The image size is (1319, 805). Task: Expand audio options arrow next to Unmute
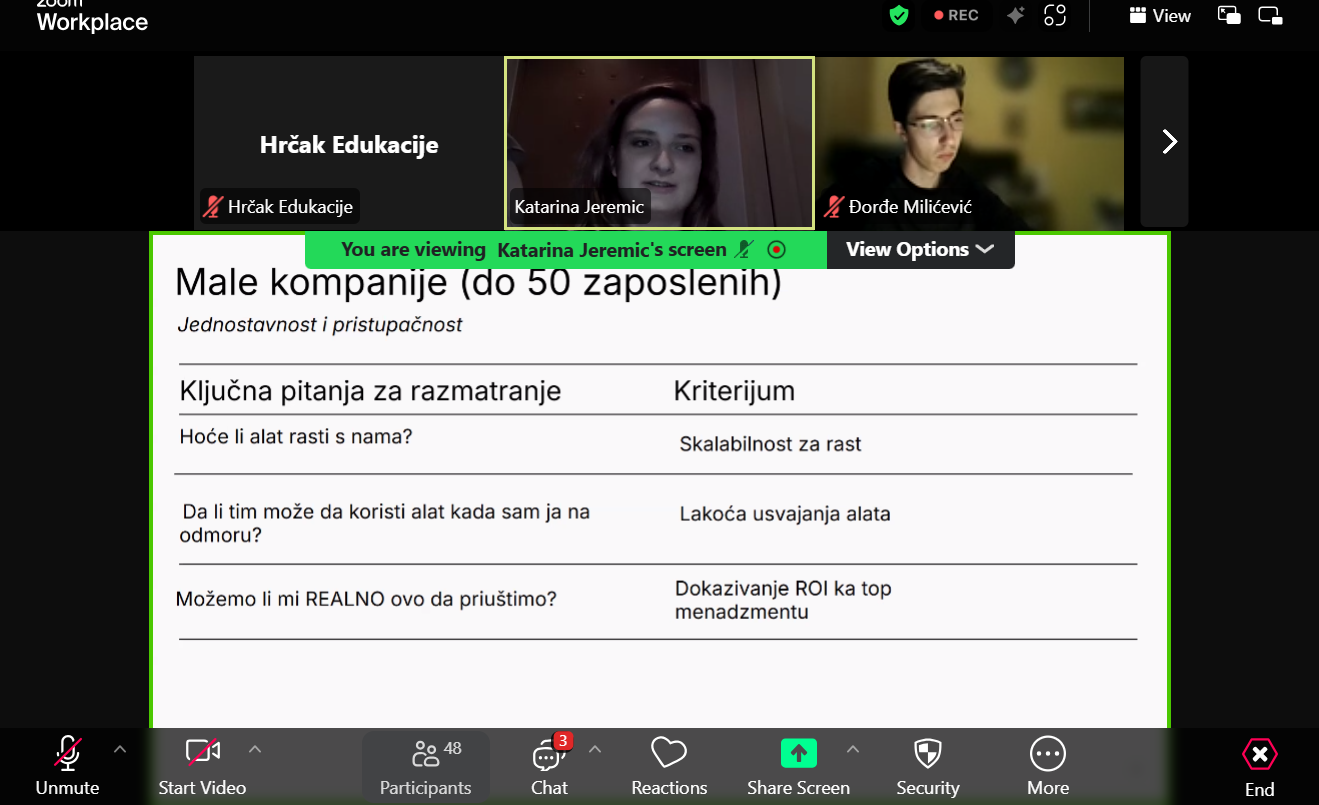(120, 749)
